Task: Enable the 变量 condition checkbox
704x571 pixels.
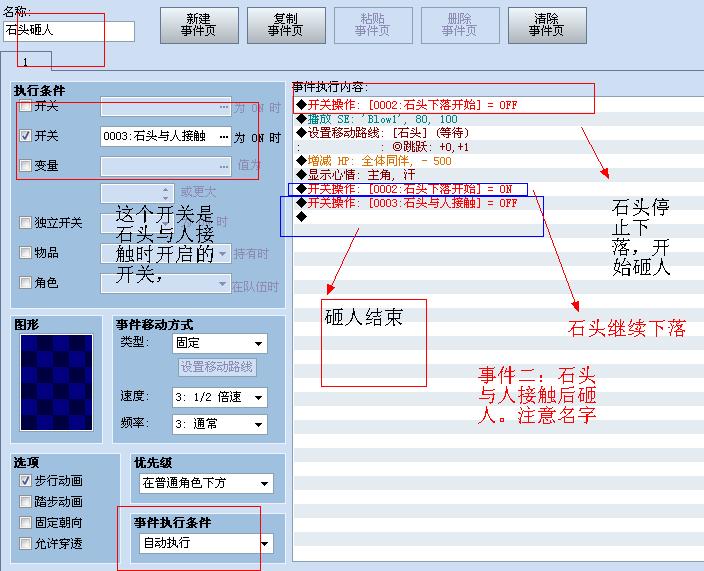Action: point(26,166)
